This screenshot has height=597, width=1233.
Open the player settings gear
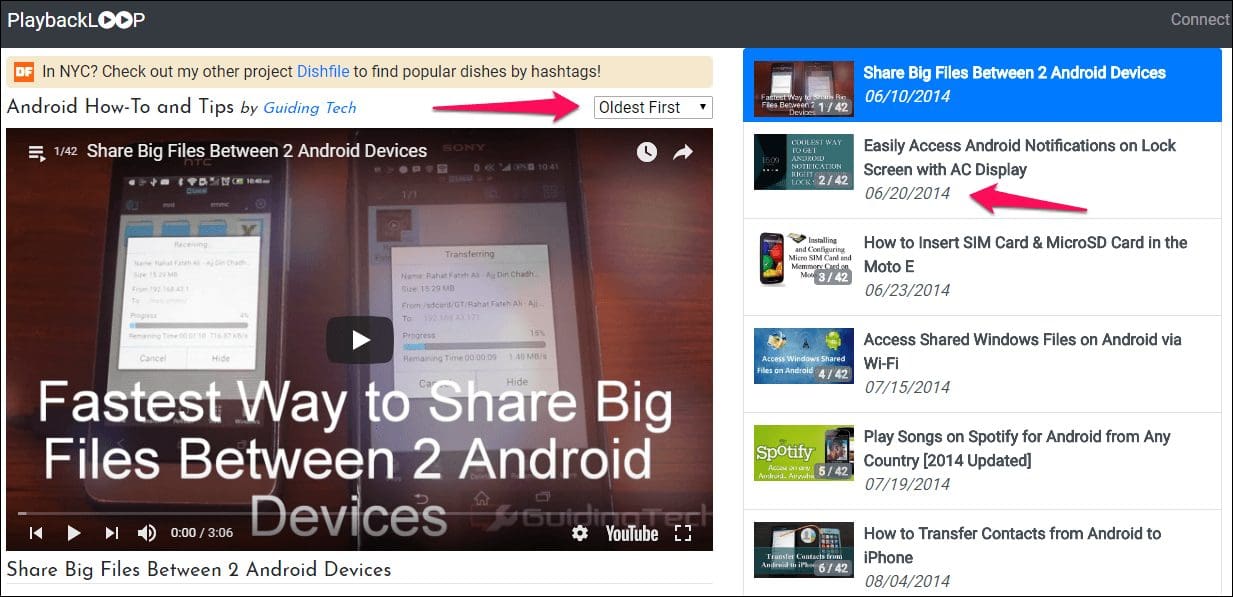(x=579, y=533)
